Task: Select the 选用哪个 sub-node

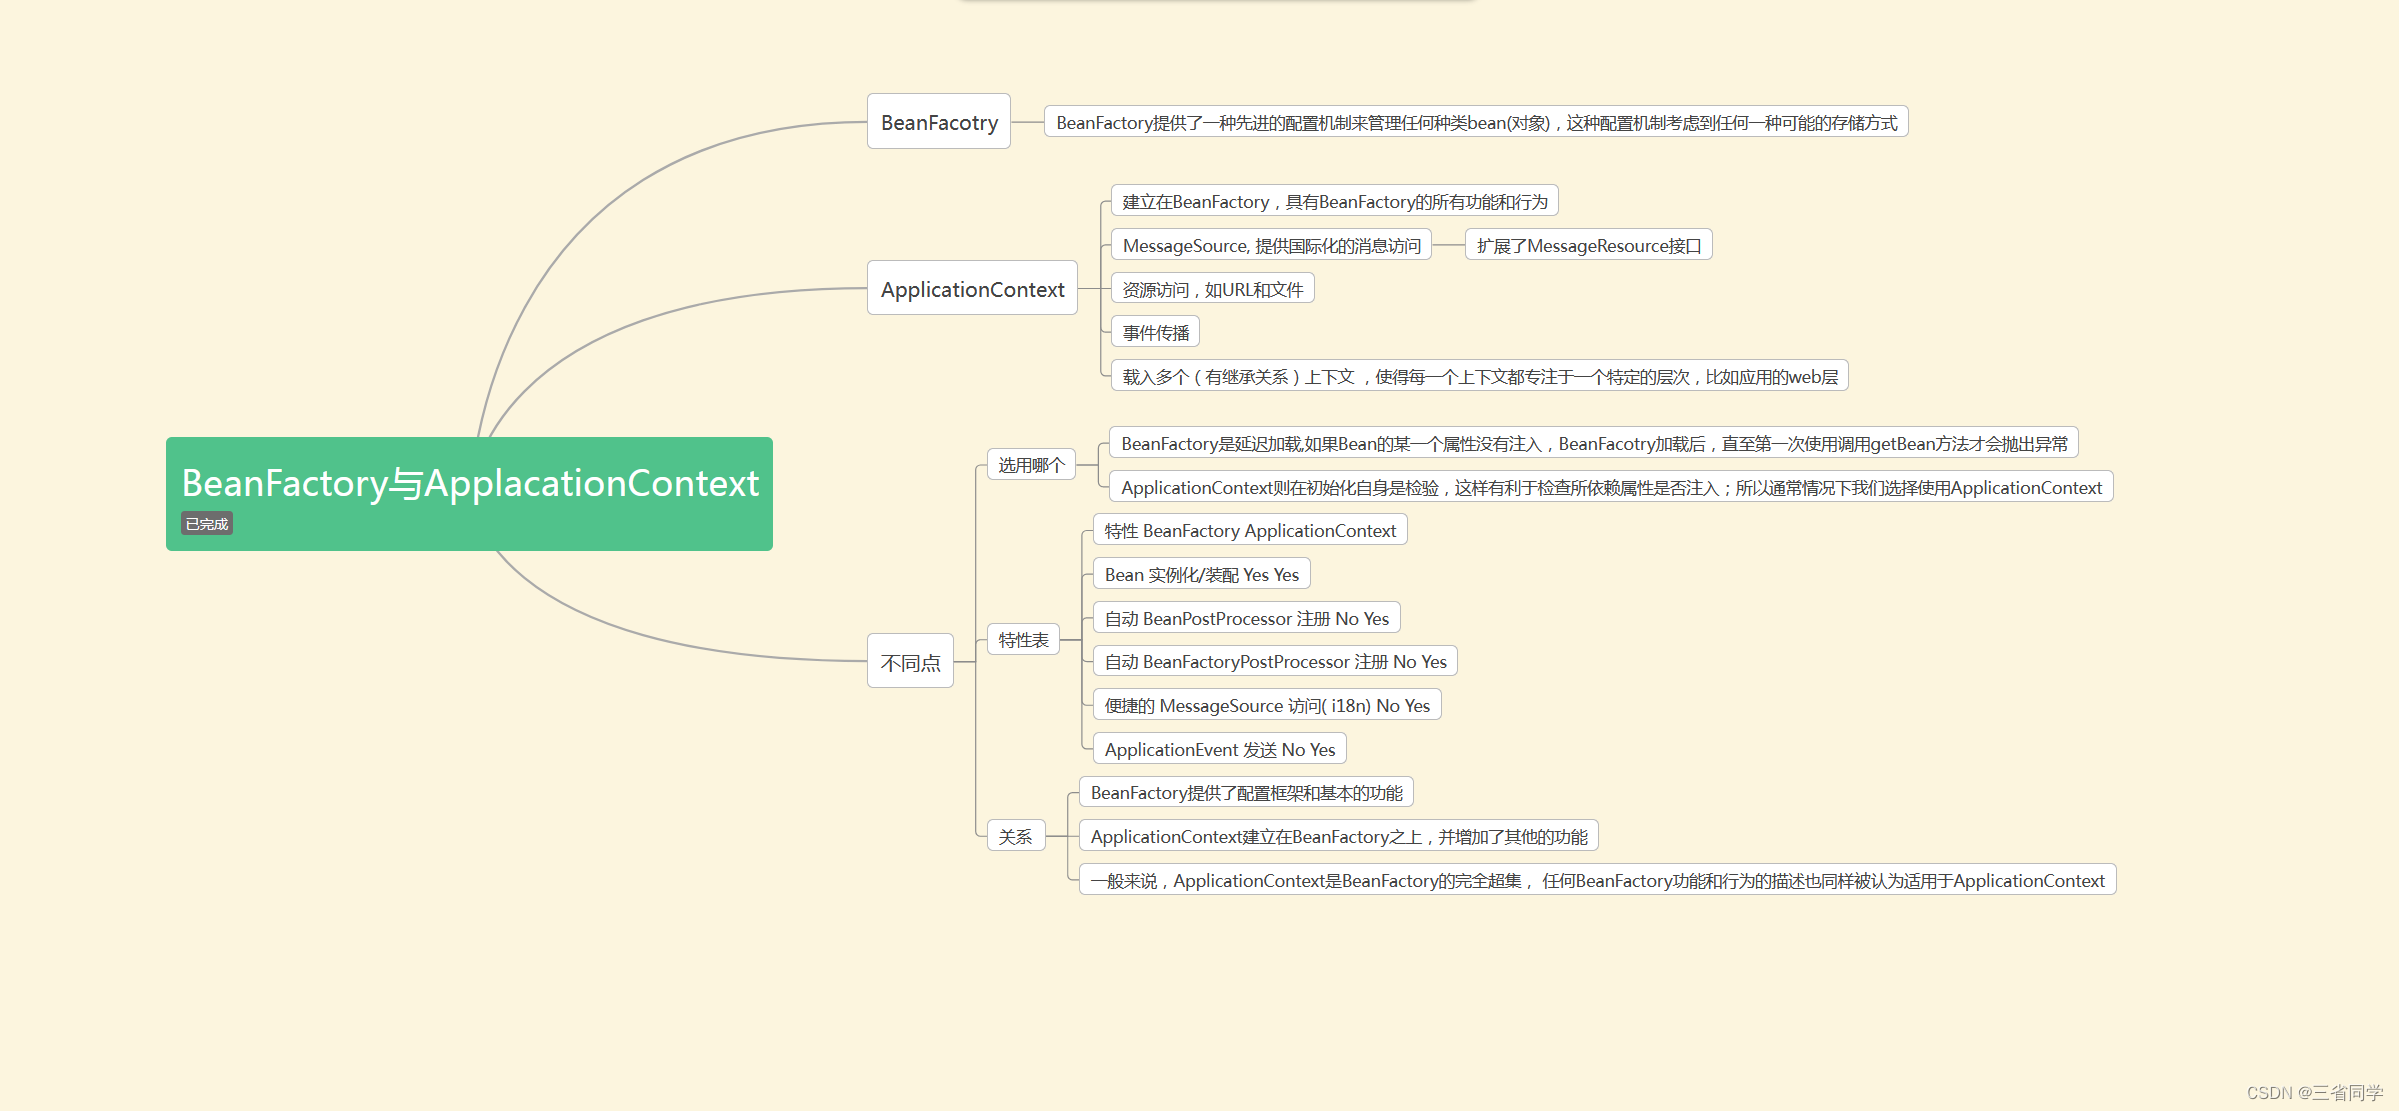Action: pyautogui.click(x=1031, y=465)
